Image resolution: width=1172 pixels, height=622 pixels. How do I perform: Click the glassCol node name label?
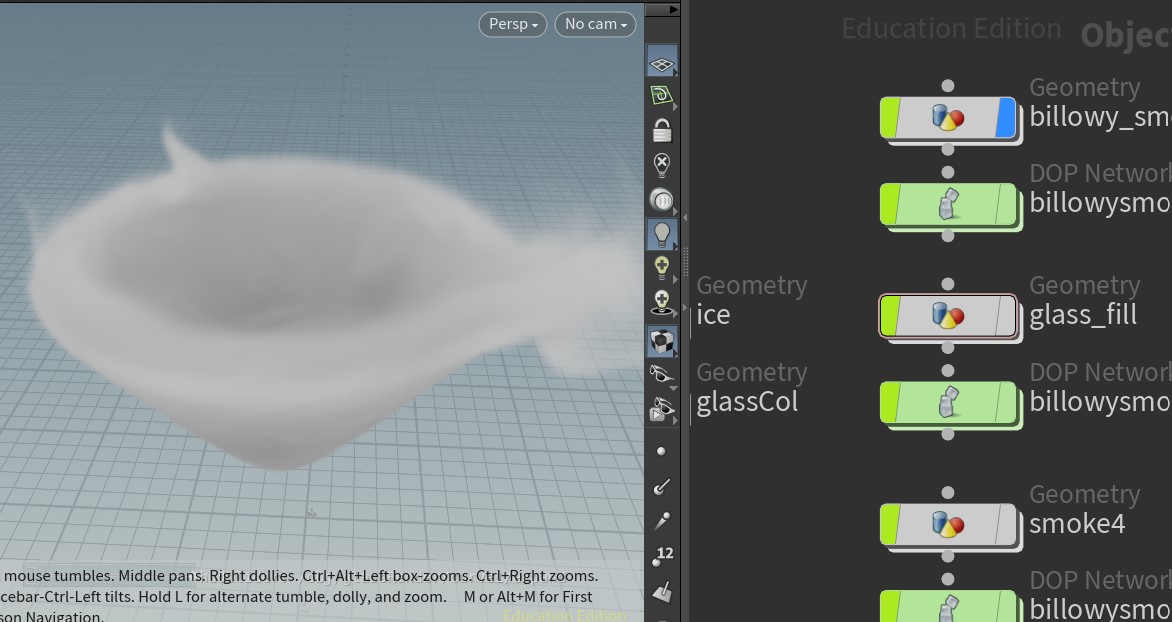coord(747,402)
